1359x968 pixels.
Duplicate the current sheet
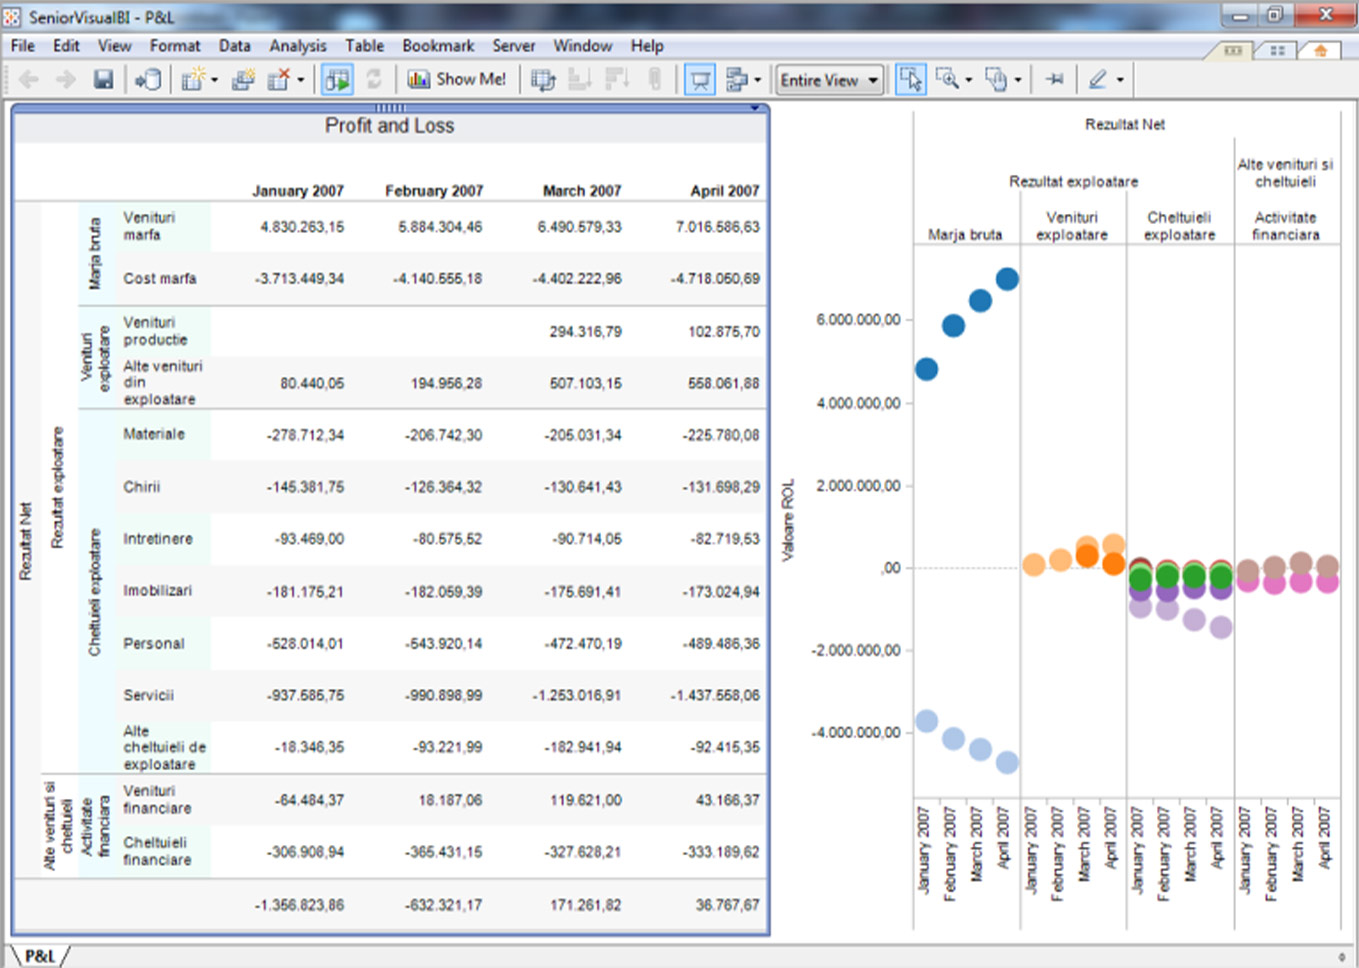pos(242,79)
